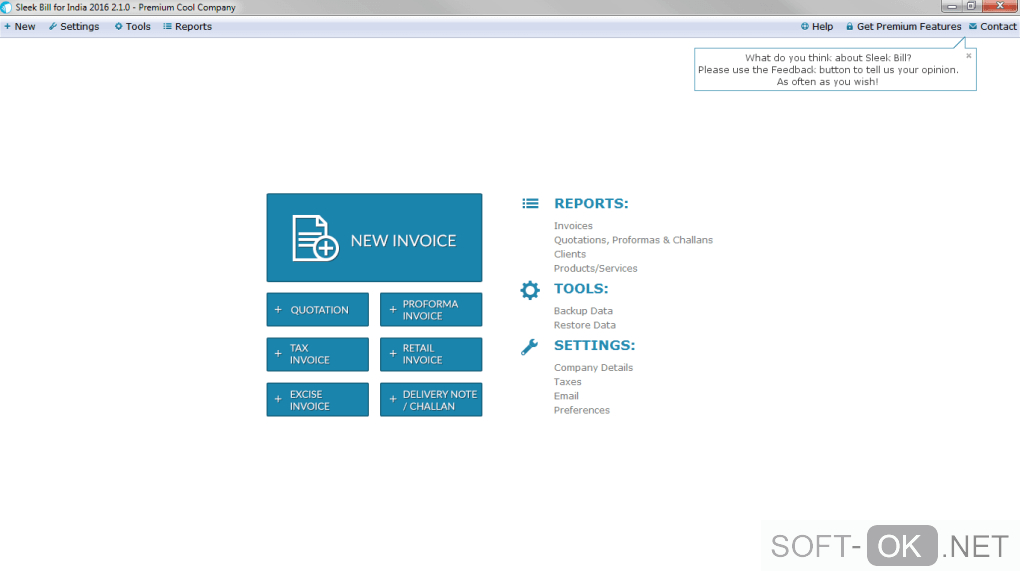
Task: Open Company Details settings
Action: pyautogui.click(x=593, y=367)
